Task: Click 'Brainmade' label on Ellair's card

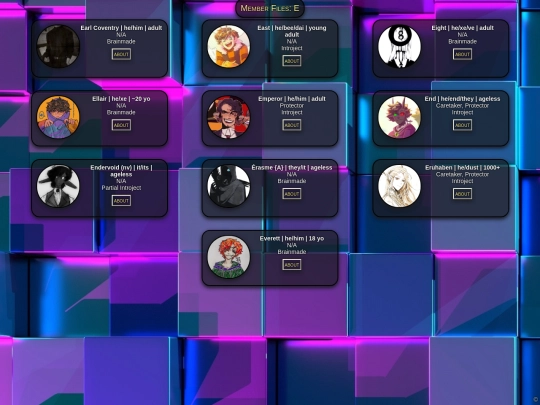Action: coord(121,112)
